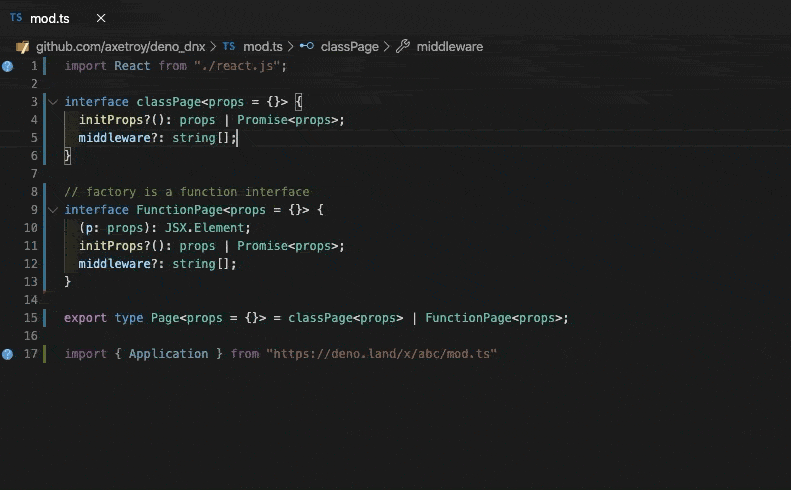Image resolution: width=791 pixels, height=490 pixels.
Task: Click breadcrumb chevron after classPage
Action: point(387,47)
